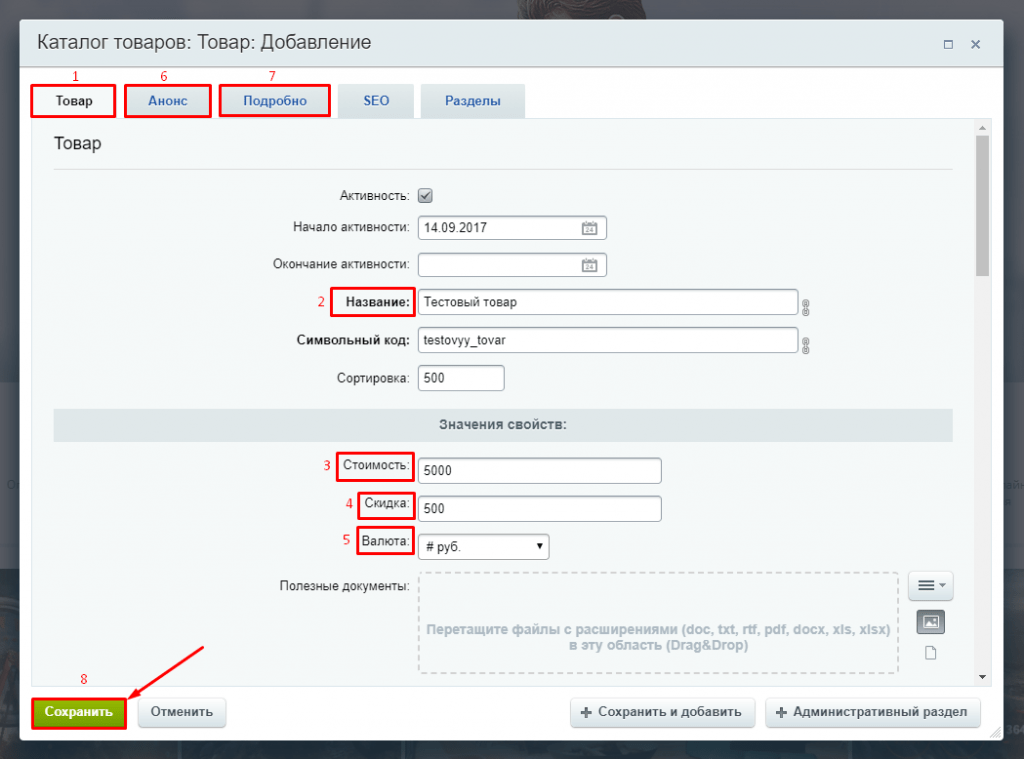Click the file document icon below image icon
The width and height of the screenshot is (1024, 759).
[930, 653]
